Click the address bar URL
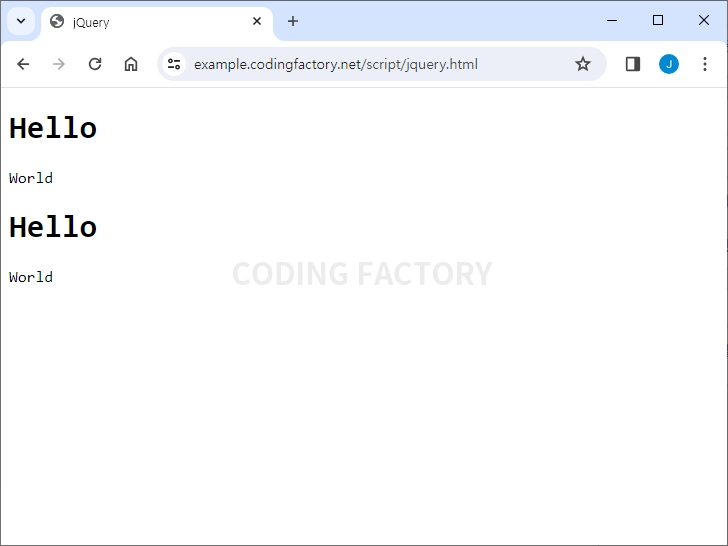 pos(336,64)
